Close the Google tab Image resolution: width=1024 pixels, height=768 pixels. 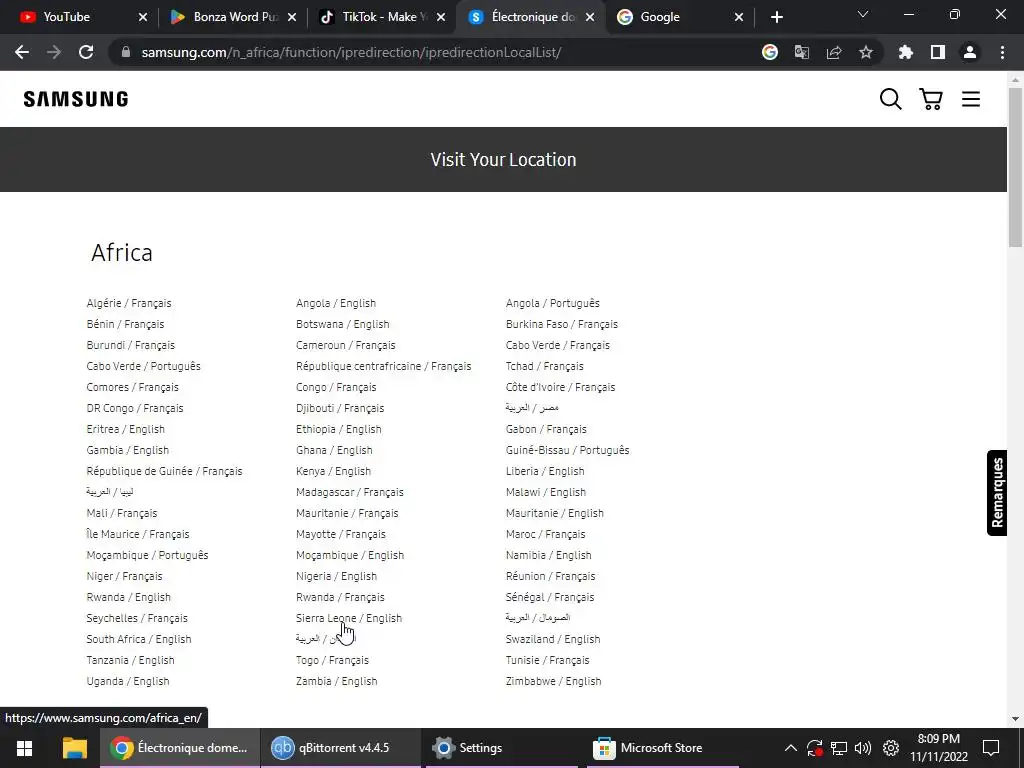(739, 17)
